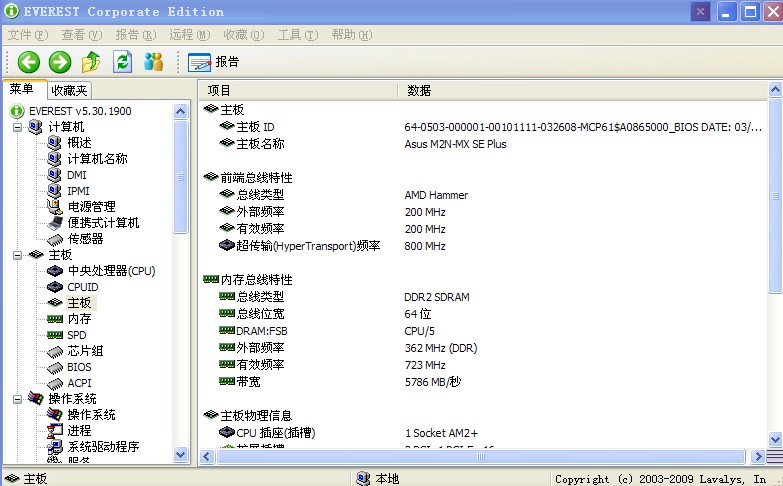This screenshot has height=486, width=783.
Task: Open the 文件(F) menu
Action: [28, 34]
